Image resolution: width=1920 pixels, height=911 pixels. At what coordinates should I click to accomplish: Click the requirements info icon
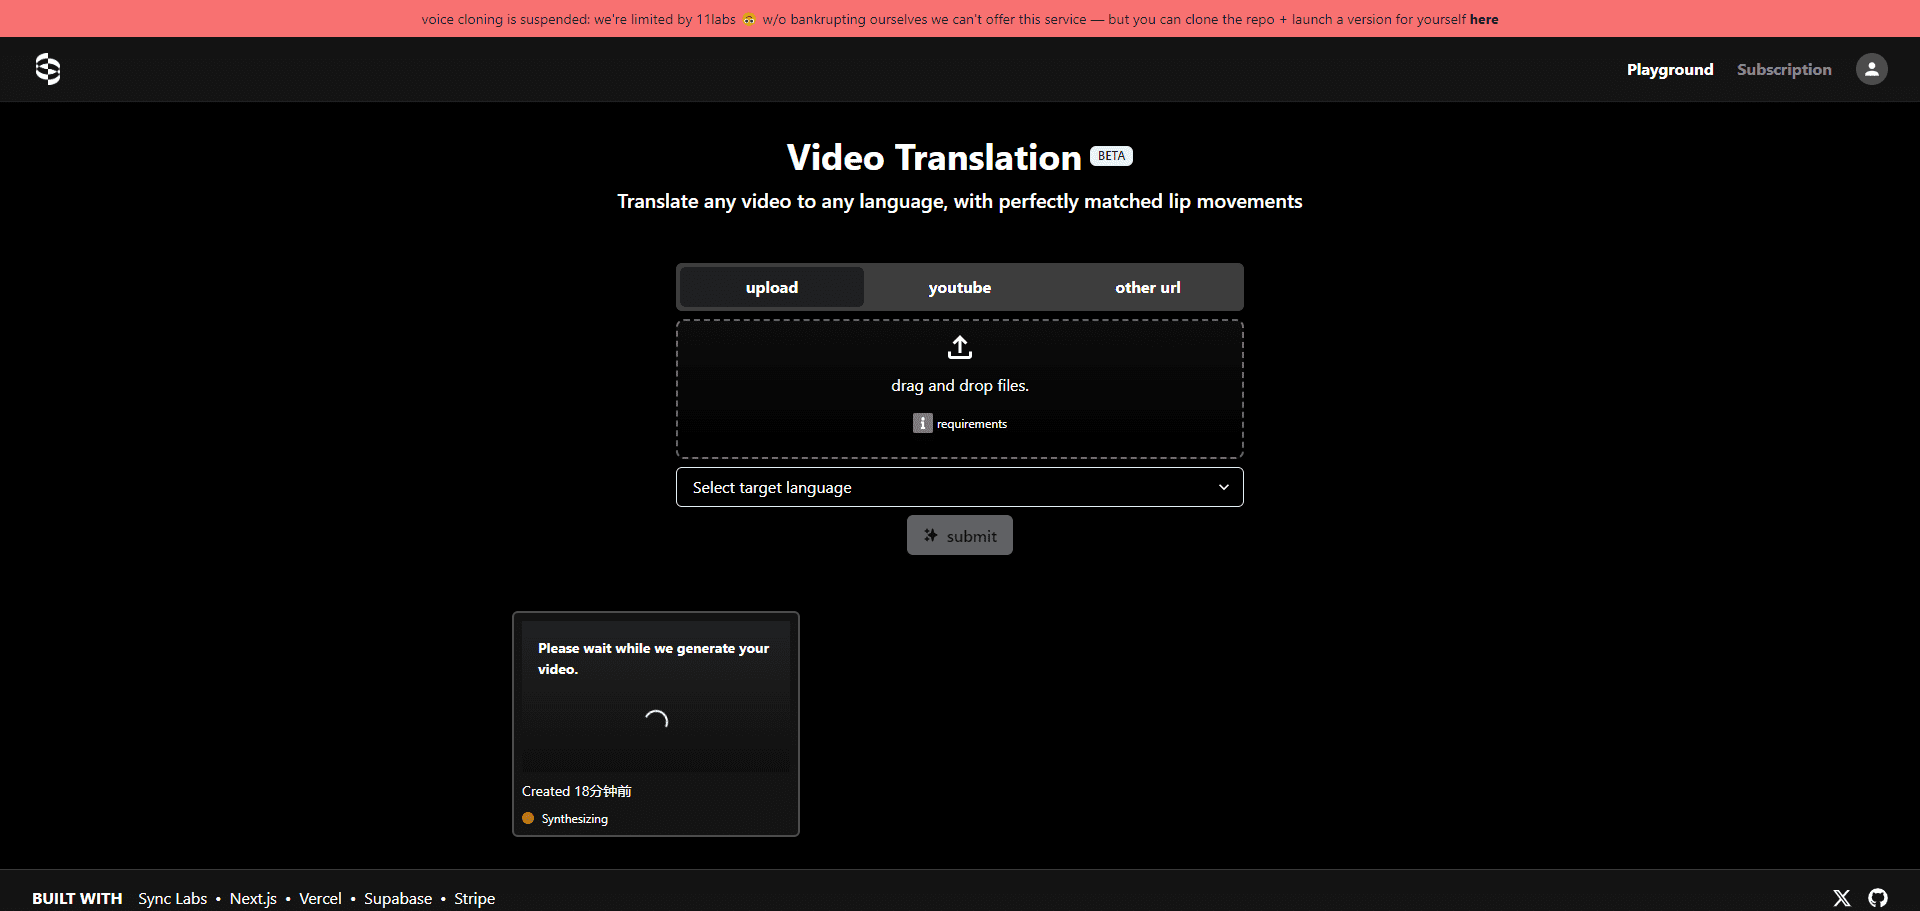click(x=922, y=423)
